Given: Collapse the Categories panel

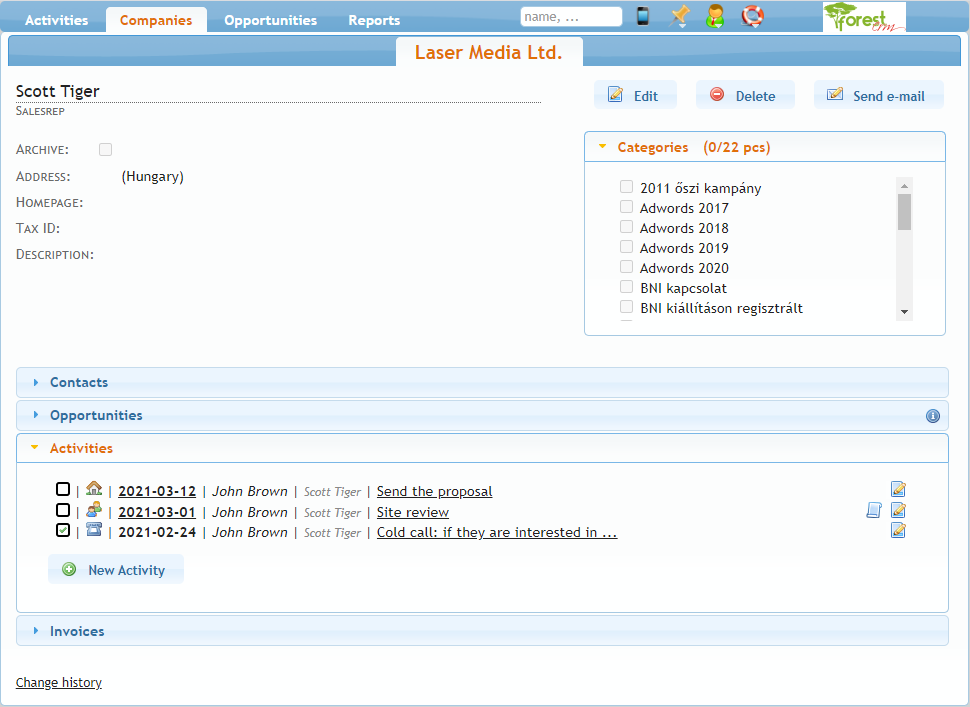Looking at the screenshot, I should 652,147.
